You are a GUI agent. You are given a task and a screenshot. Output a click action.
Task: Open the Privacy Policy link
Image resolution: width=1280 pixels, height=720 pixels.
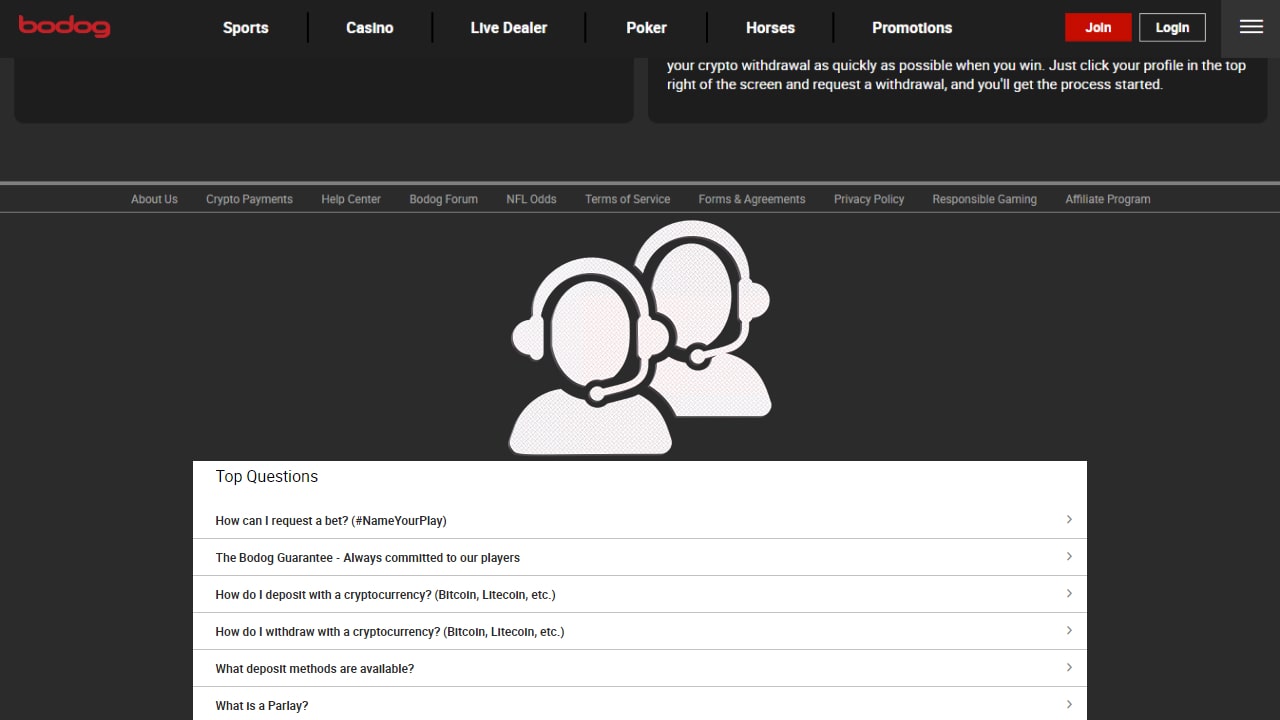coord(869,199)
